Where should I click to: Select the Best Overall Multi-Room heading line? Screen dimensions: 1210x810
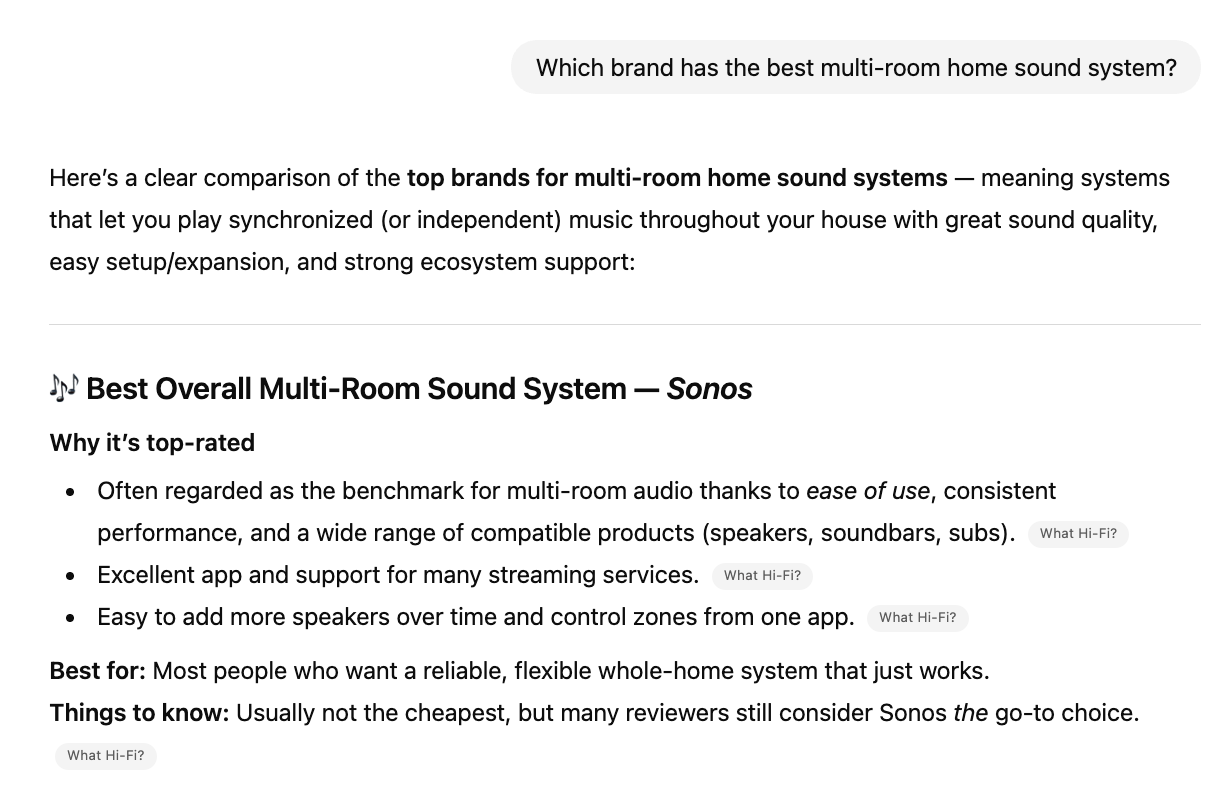point(400,389)
